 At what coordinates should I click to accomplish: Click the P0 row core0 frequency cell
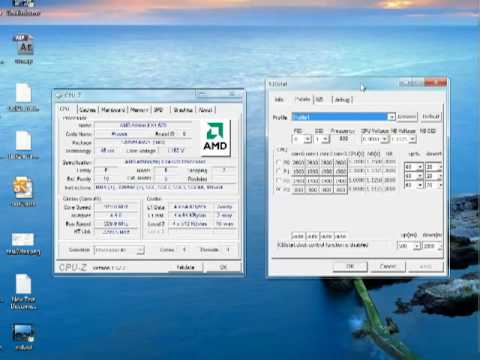299,163
